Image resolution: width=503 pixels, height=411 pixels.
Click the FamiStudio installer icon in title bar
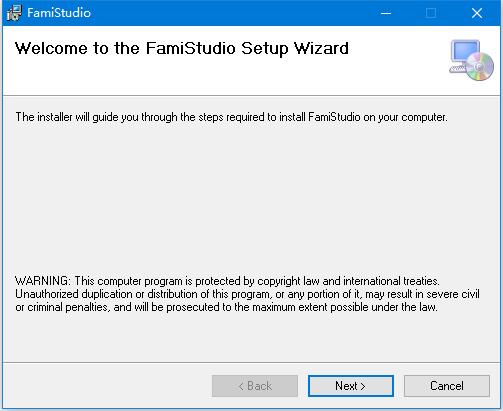pos(14,13)
